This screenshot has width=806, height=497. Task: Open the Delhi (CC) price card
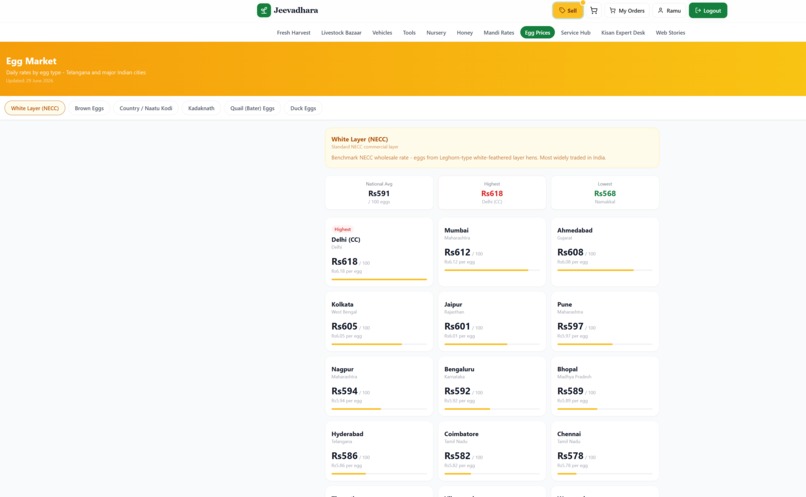[379, 252]
